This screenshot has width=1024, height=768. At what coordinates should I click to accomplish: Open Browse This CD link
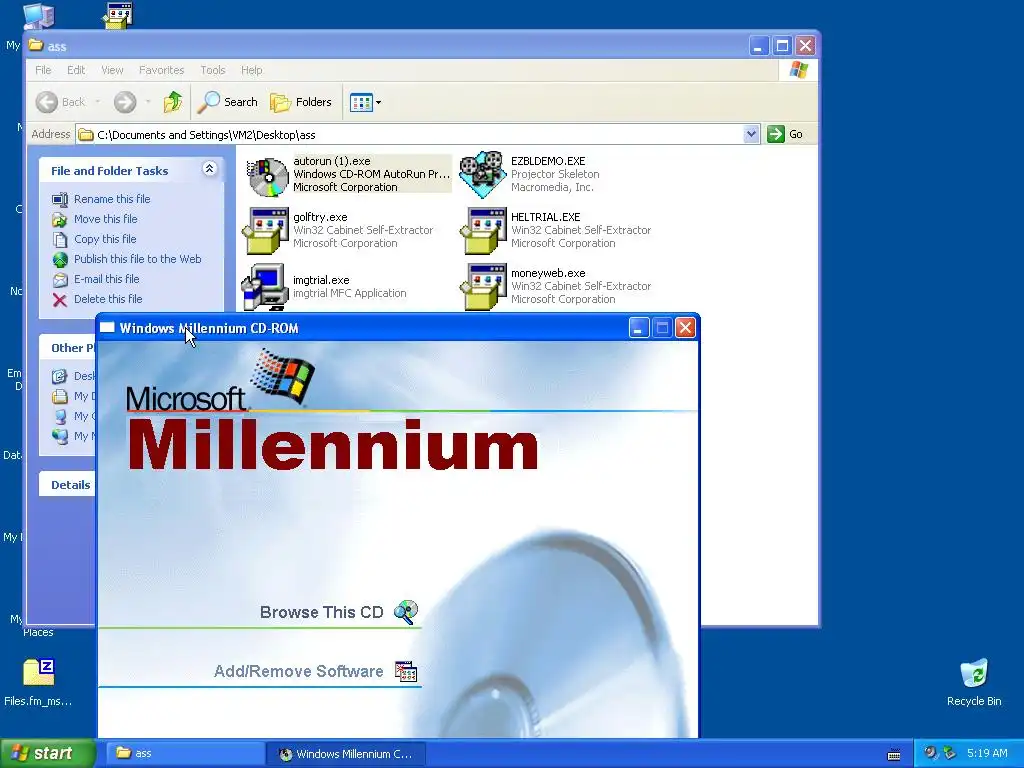tap(321, 613)
